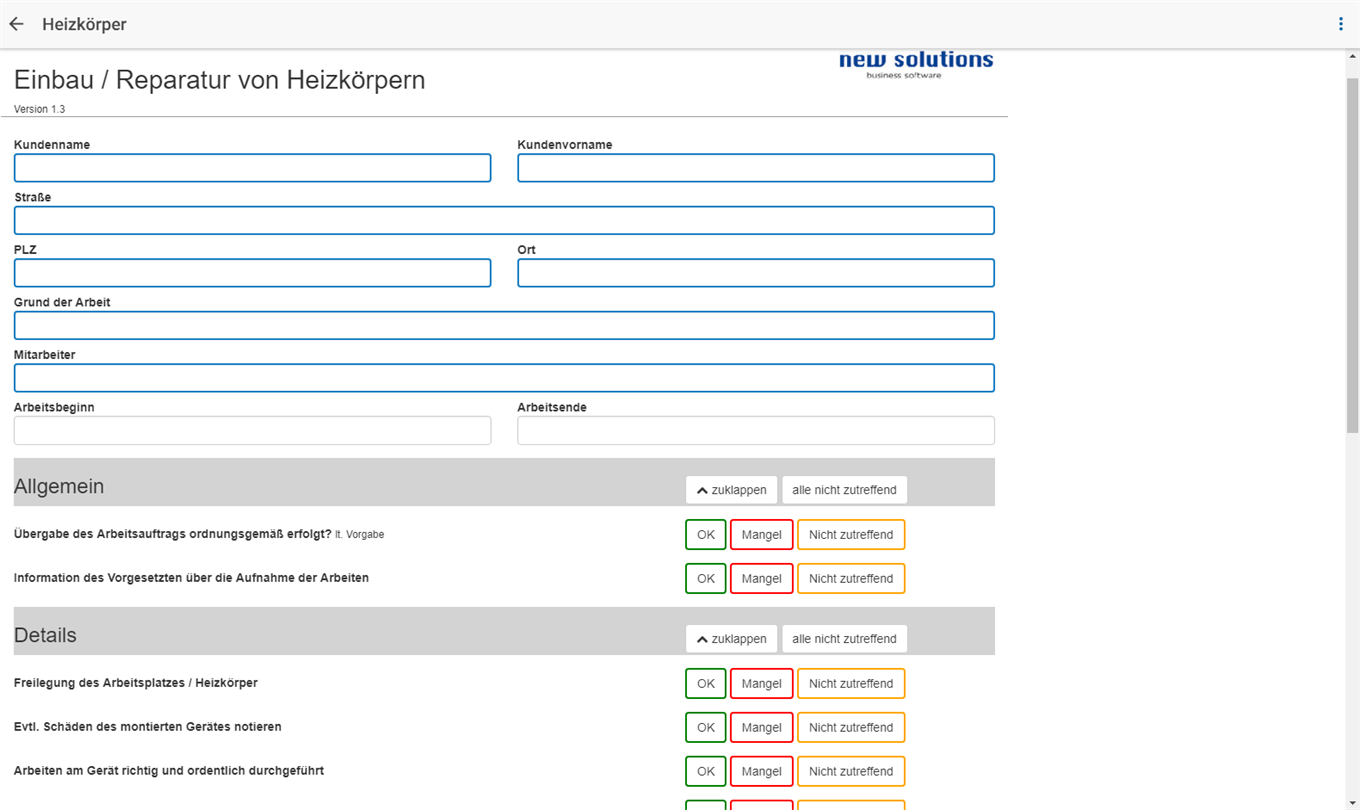Click the vertical page scrollbar

pos(1352,250)
